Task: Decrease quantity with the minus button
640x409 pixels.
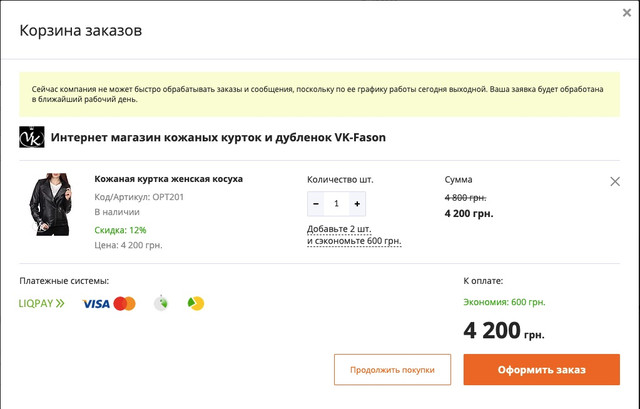Action: 316,204
